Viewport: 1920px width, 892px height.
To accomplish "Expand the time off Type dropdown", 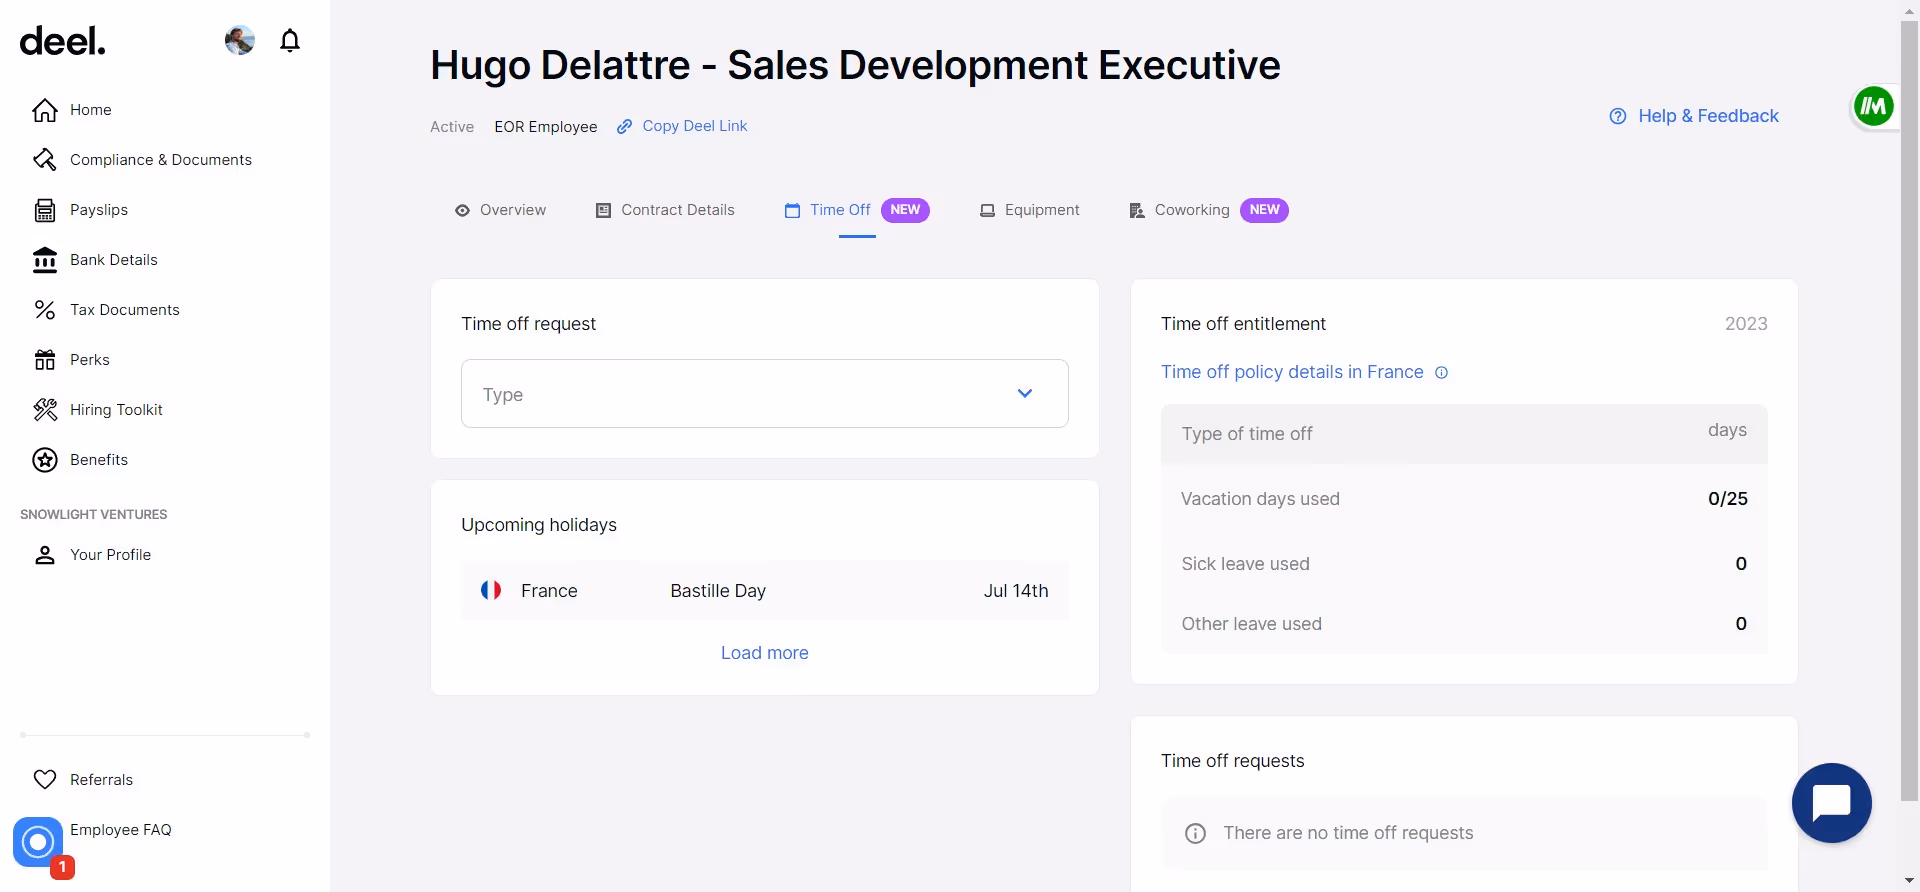I will click(x=764, y=394).
